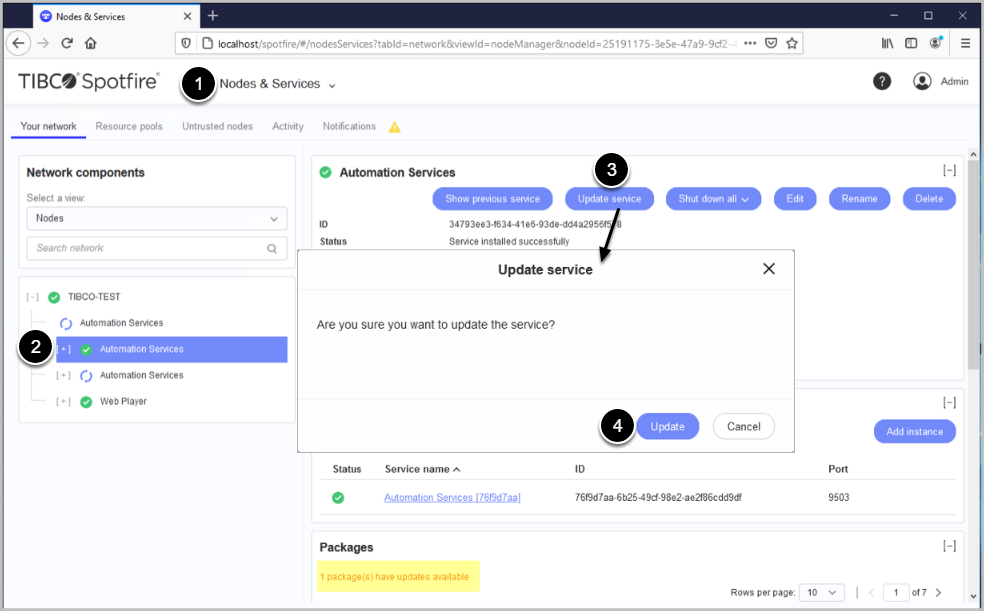This screenshot has width=984, height=611.
Task: Click the TIBCO Spotfire logo
Action: (88, 82)
